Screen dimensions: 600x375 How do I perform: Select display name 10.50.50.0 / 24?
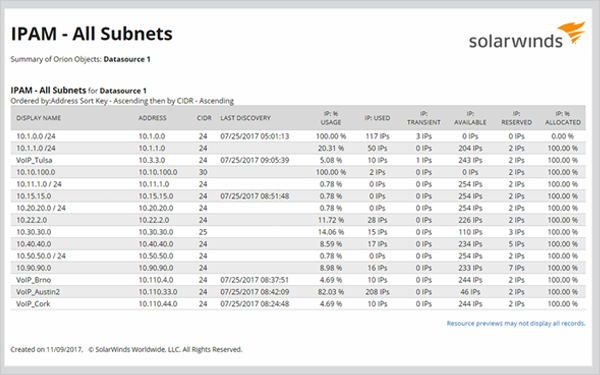[41, 256]
